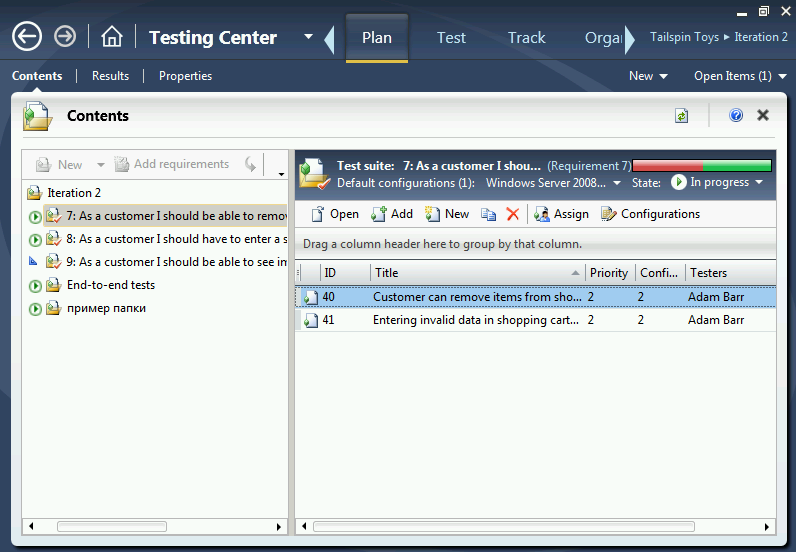The image size is (796, 552).
Task: Go back with the back arrow
Action: pyautogui.click(x=27, y=37)
